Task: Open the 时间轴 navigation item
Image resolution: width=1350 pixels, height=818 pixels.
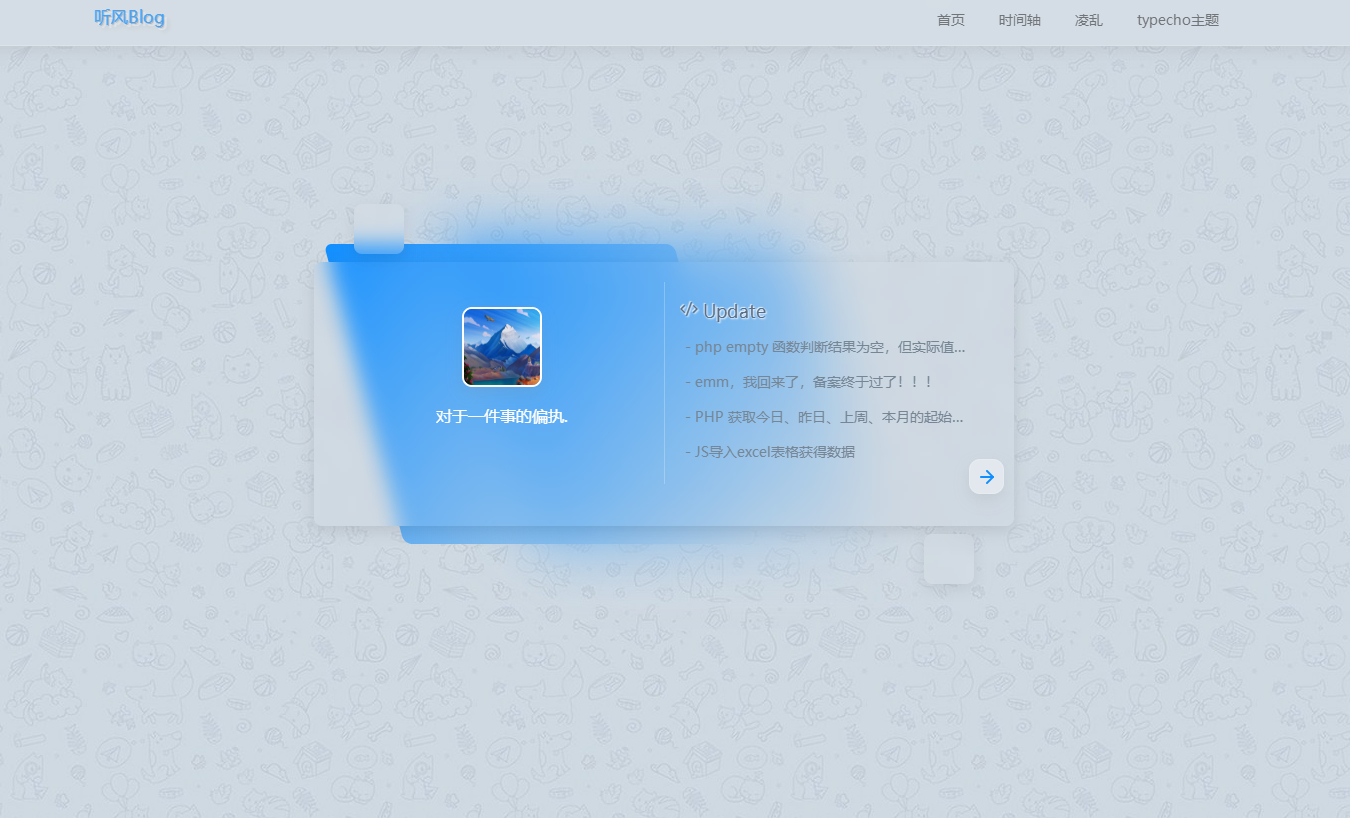Action: pos(1020,20)
